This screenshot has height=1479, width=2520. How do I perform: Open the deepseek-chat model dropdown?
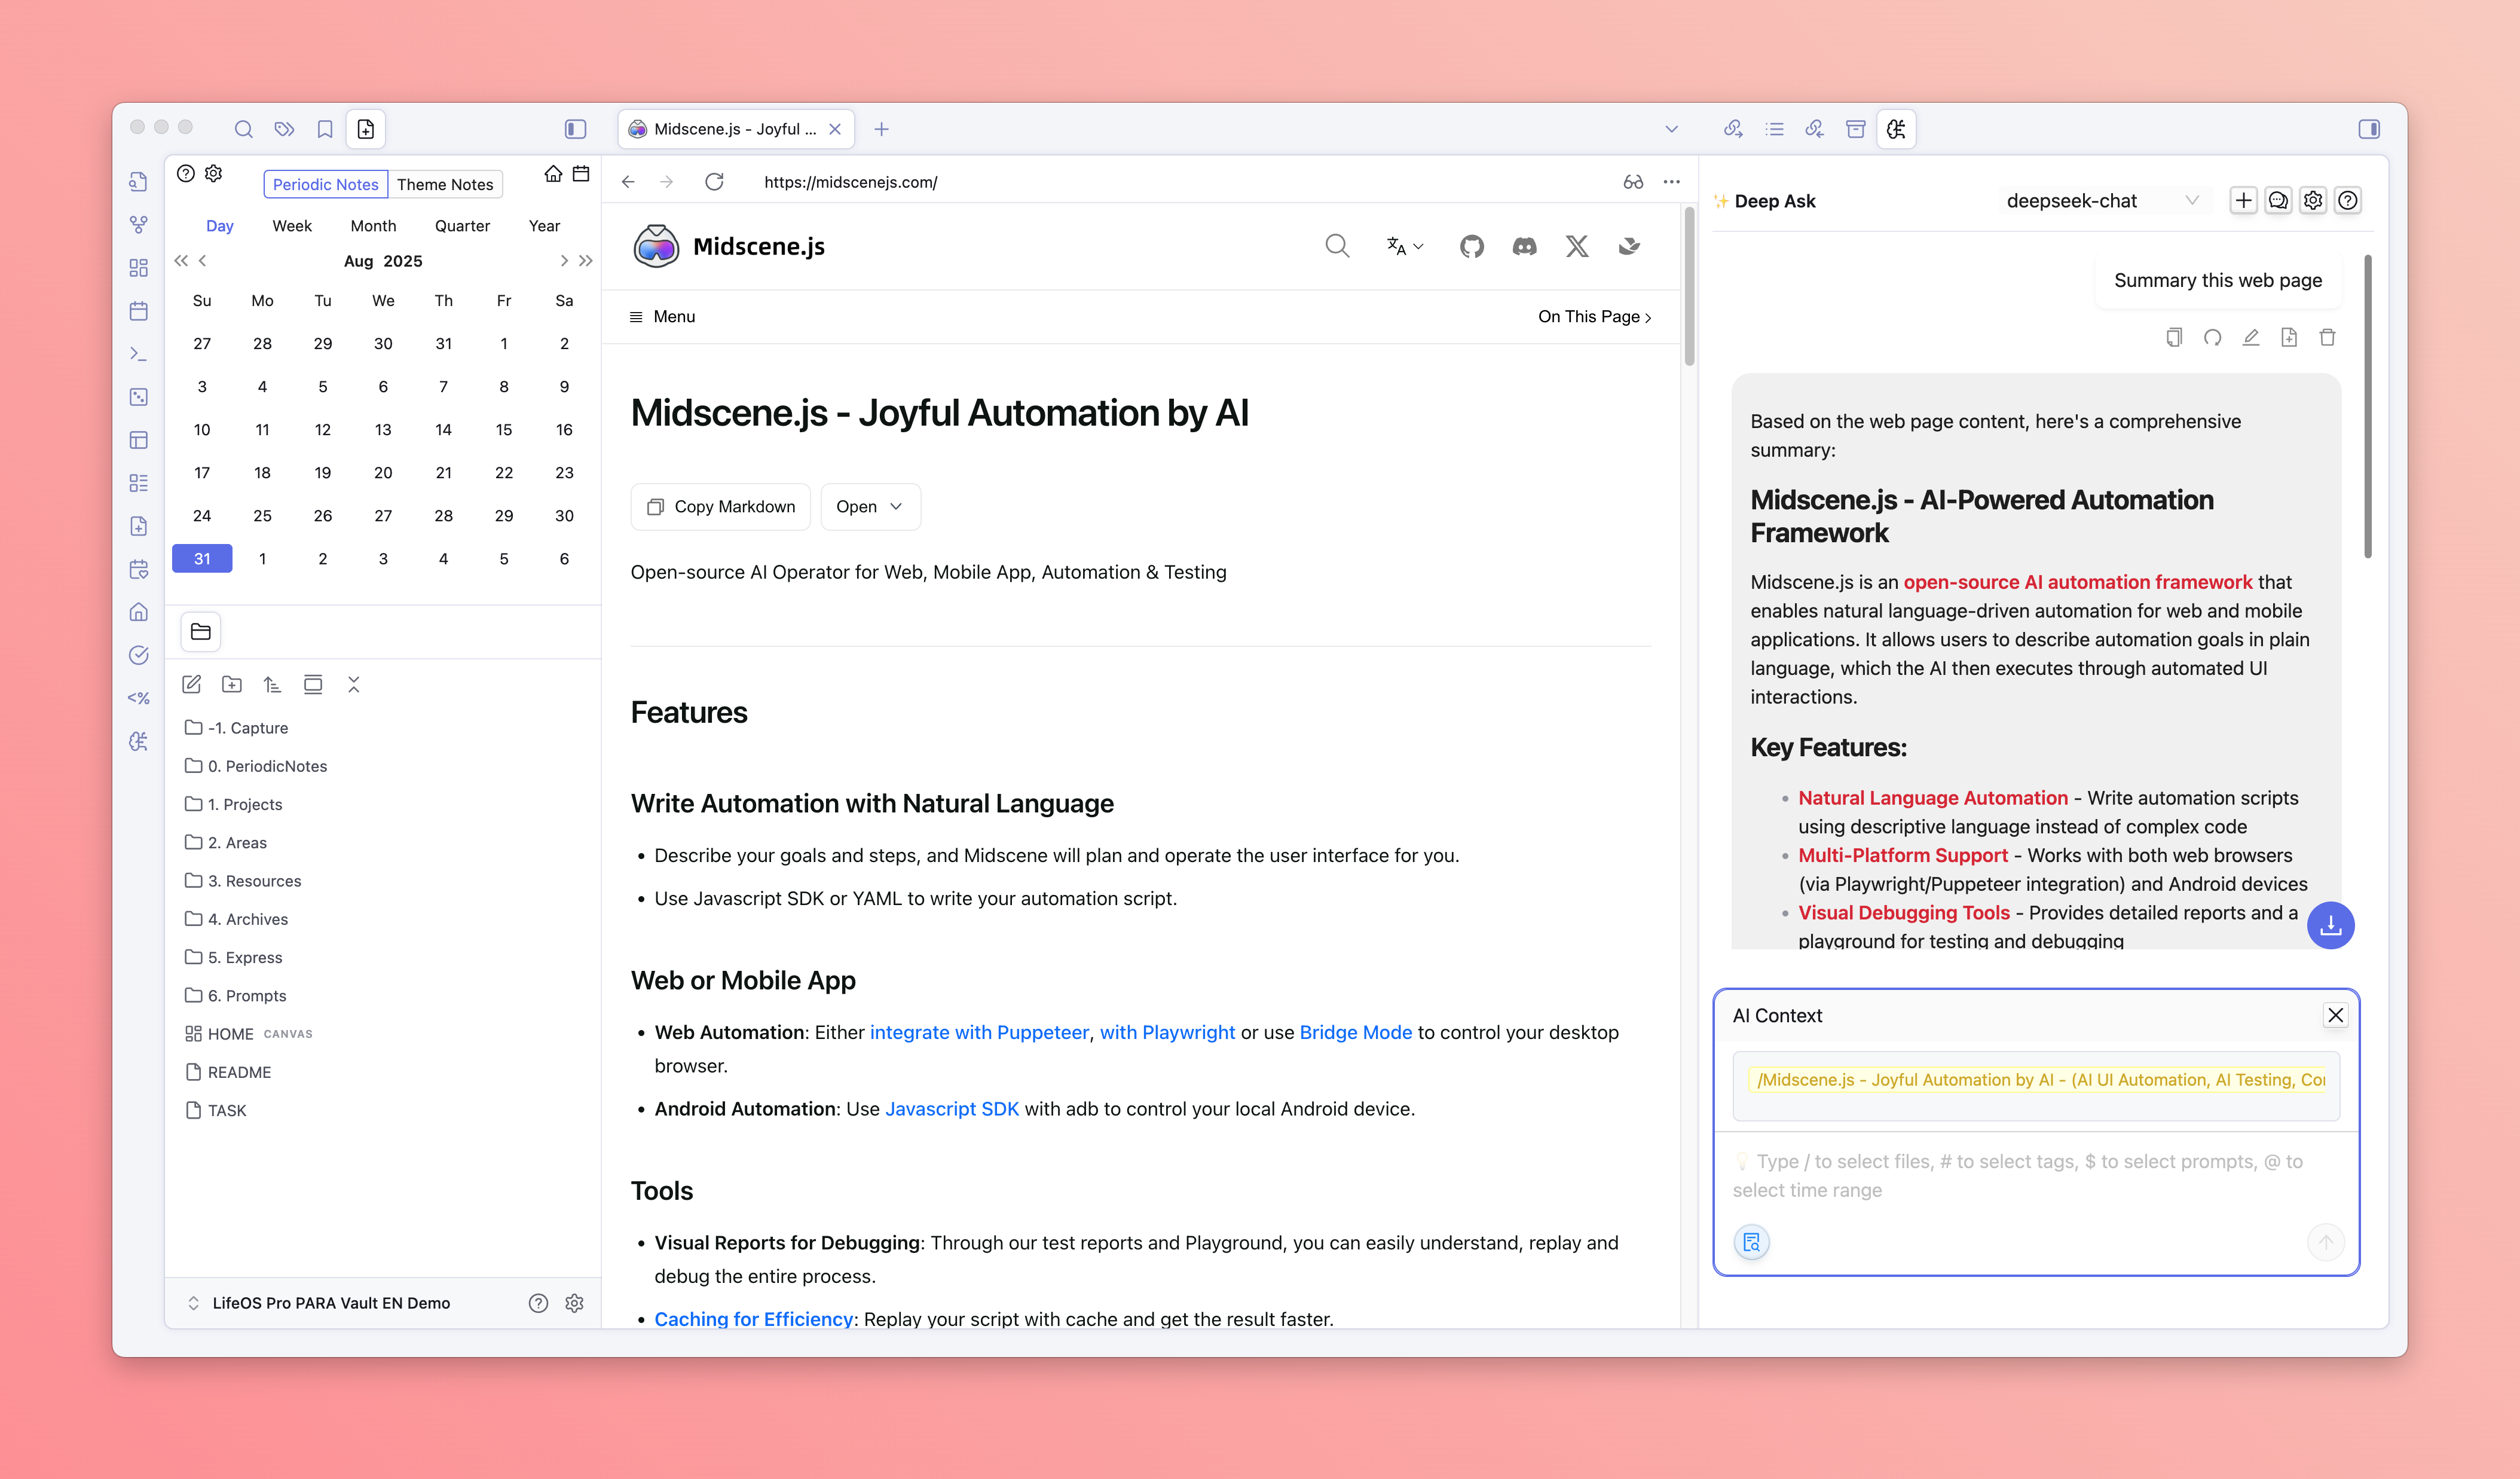[2102, 201]
